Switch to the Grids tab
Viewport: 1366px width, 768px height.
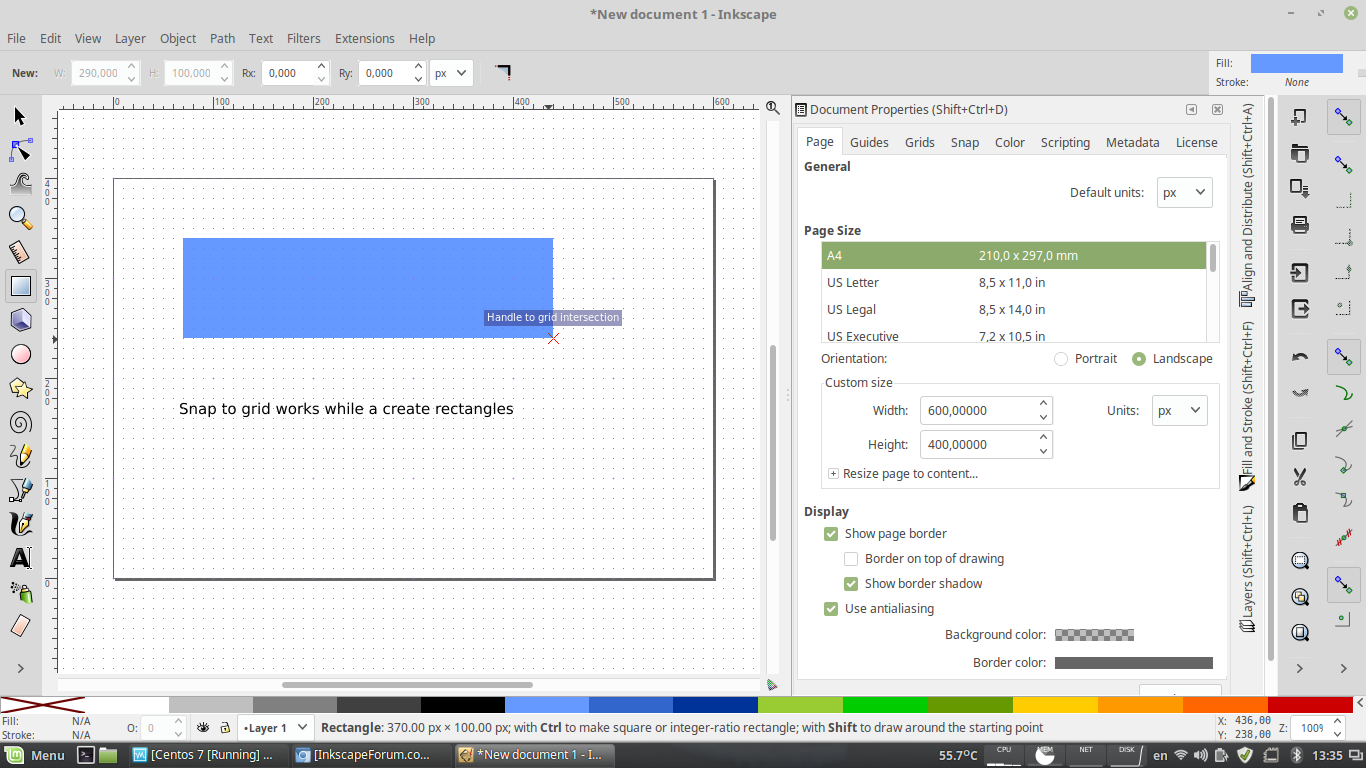[x=919, y=142]
